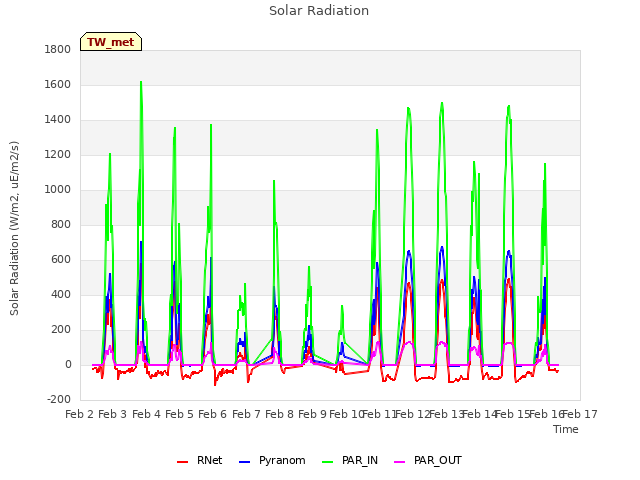
Task: Click the 400 y-axis tick label
Action: [x=61, y=295]
